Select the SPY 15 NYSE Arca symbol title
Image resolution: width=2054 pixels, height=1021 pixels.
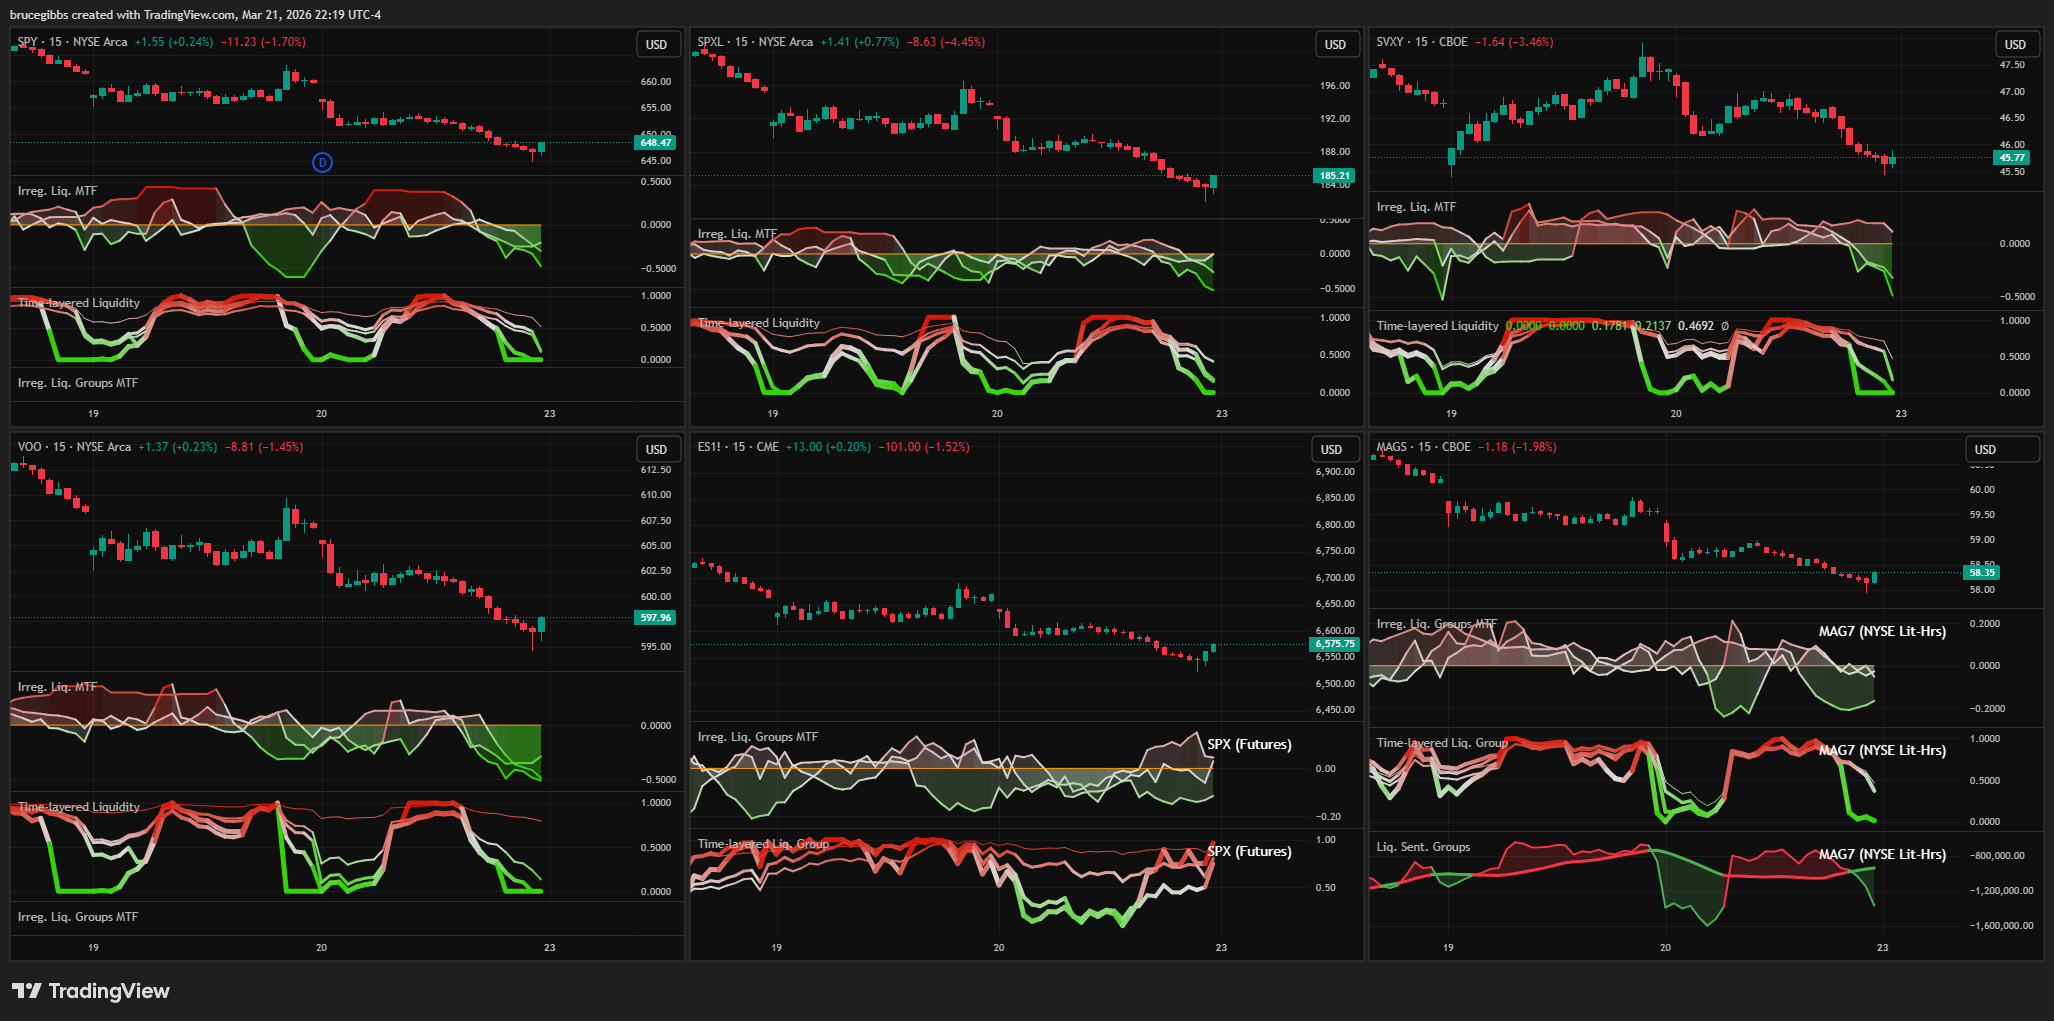72,42
